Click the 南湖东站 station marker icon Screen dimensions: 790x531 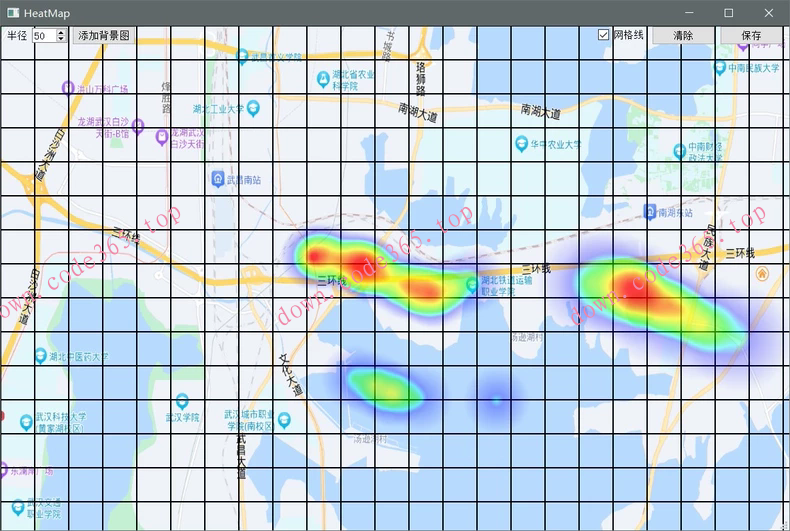click(650, 212)
